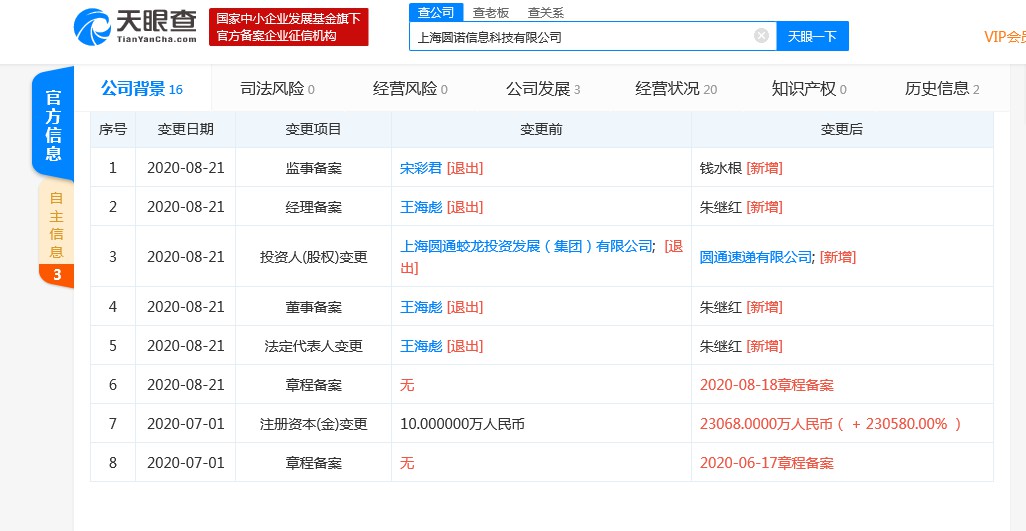The image size is (1026, 531).
Task: Open the 知识产权 section tab
Action: pyautogui.click(x=809, y=89)
